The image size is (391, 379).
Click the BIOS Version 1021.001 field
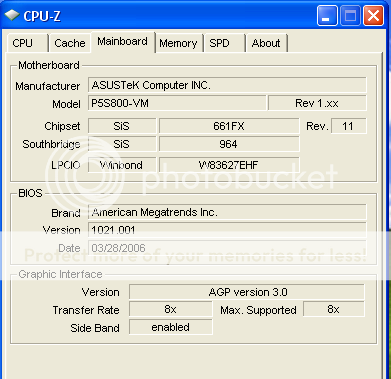[x=227, y=230]
